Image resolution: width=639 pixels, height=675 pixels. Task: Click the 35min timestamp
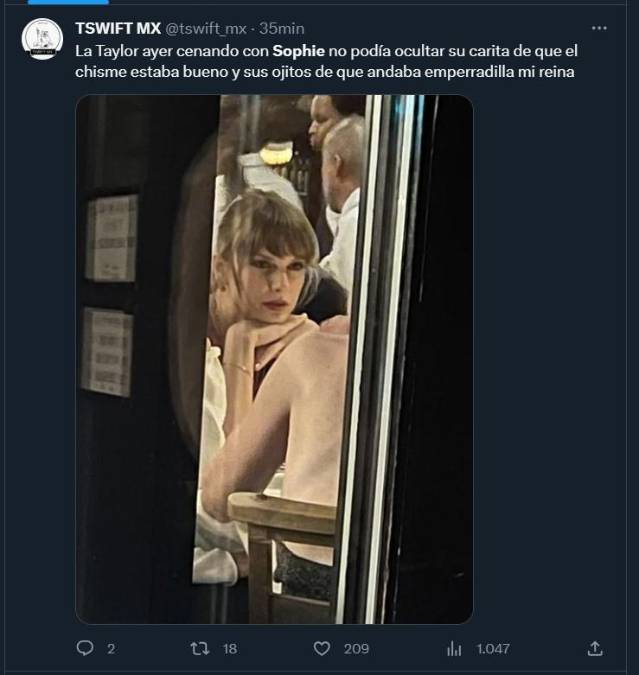(282, 28)
